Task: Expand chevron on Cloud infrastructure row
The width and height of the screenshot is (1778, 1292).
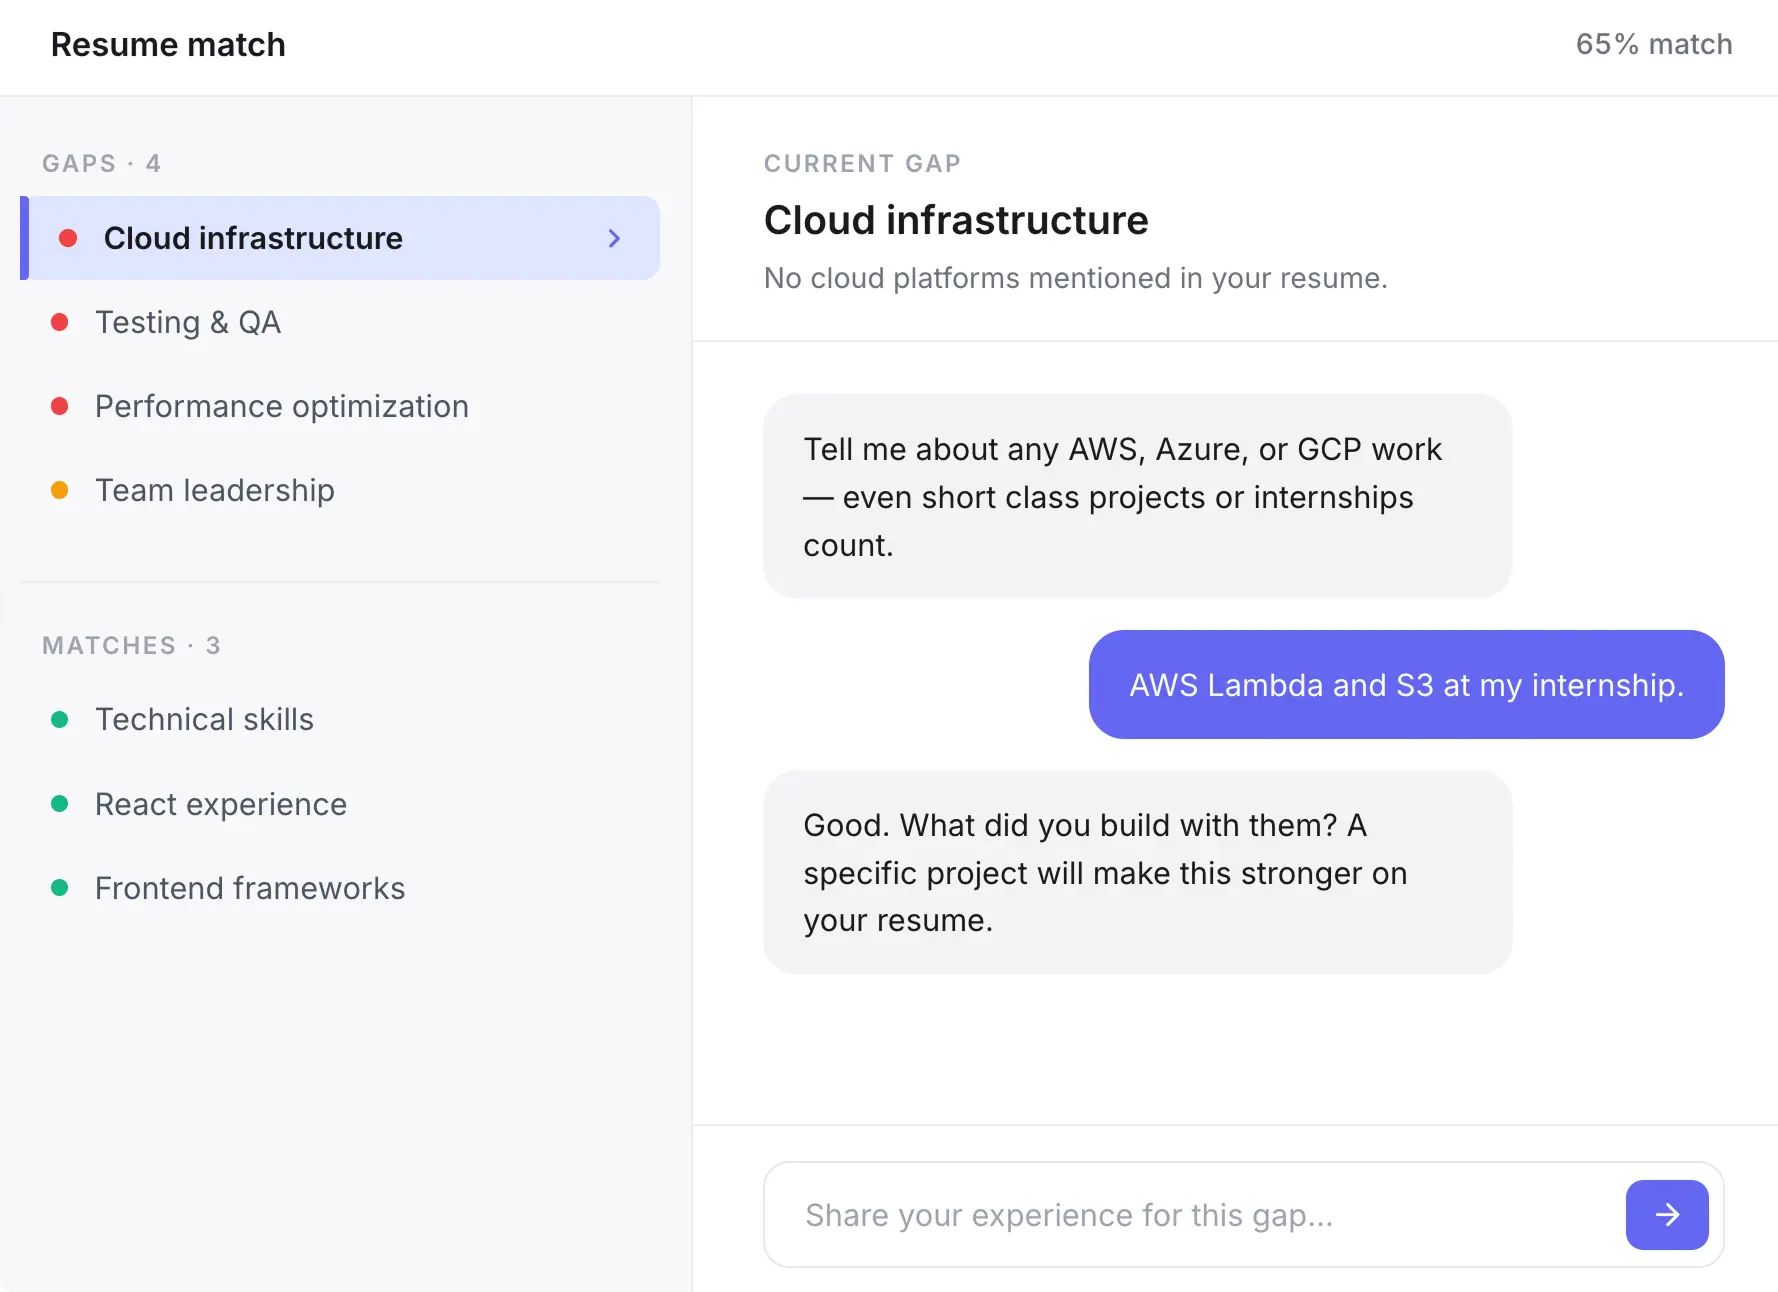Action: click(614, 238)
